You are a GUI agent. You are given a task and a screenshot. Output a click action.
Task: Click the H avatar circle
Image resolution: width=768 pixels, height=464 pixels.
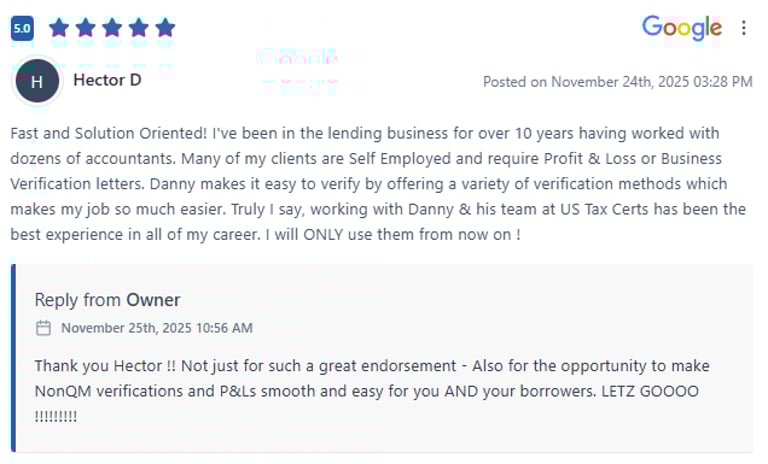tap(37, 81)
